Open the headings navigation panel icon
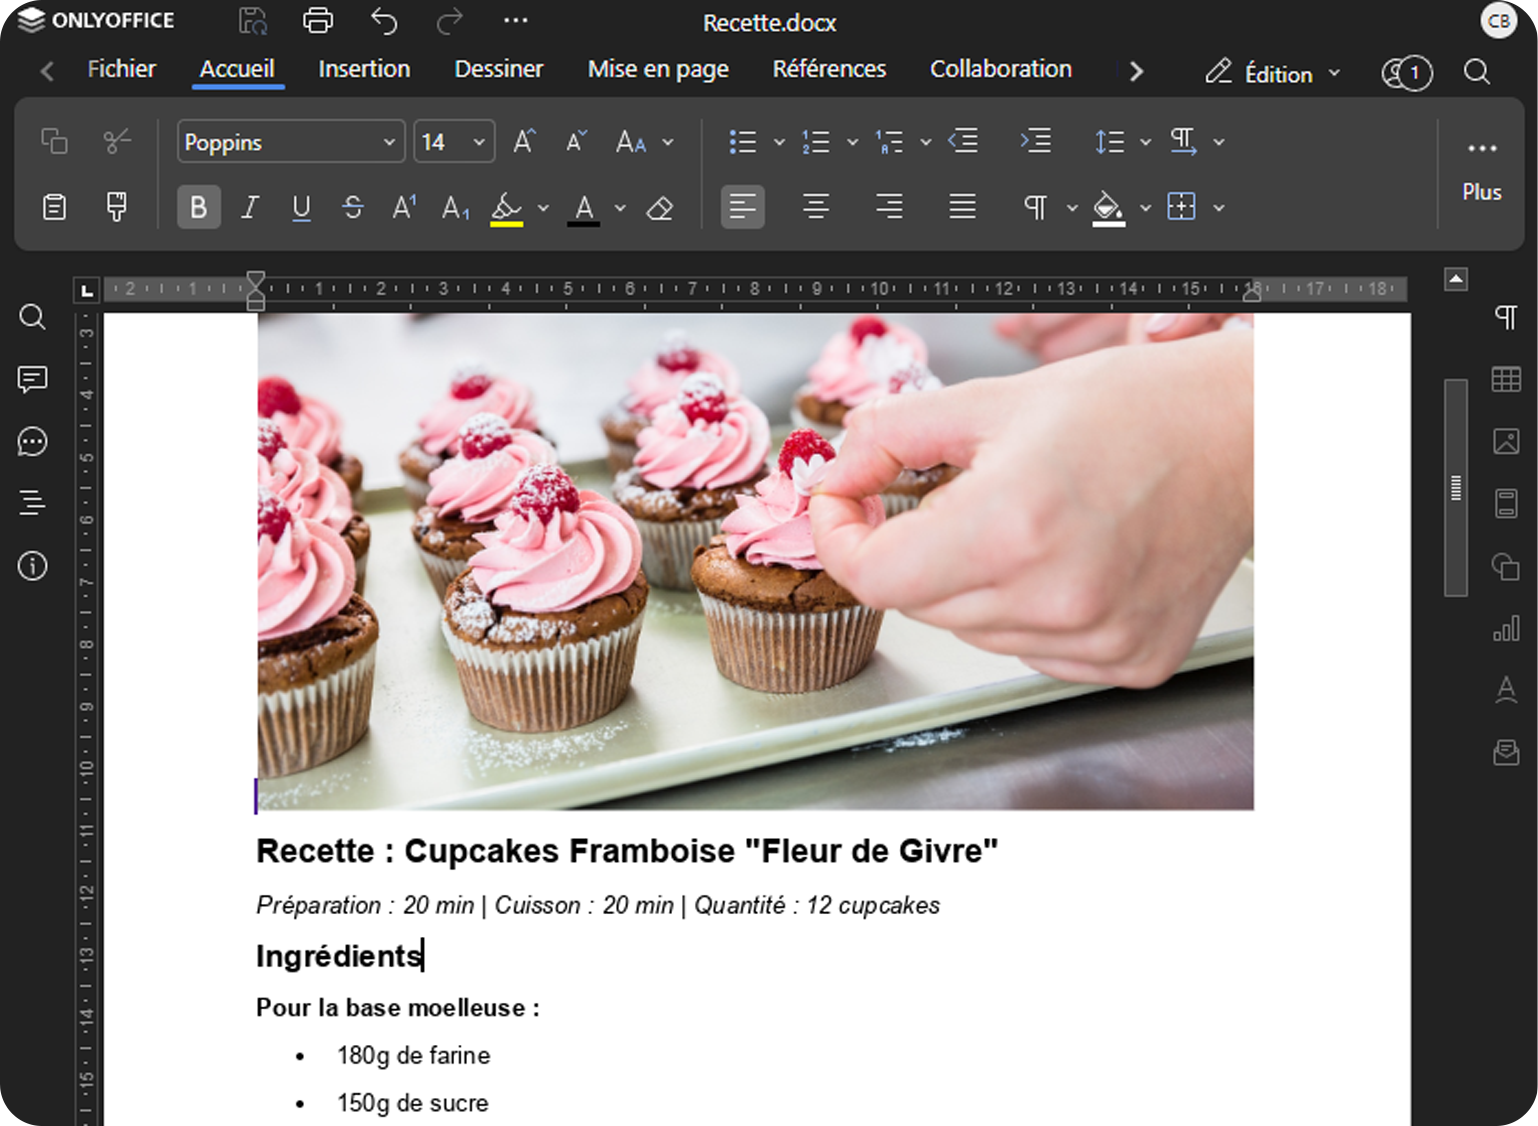This screenshot has height=1126, width=1538. point(32,503)
